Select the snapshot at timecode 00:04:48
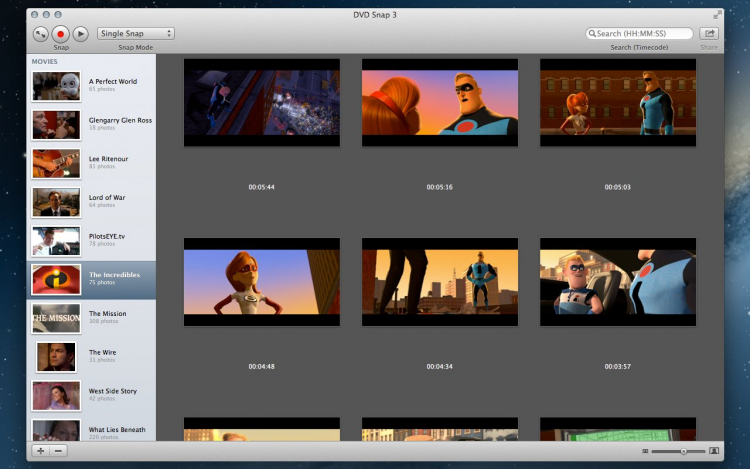This screenshot has height=469, width=750. [x=261, y=282]
